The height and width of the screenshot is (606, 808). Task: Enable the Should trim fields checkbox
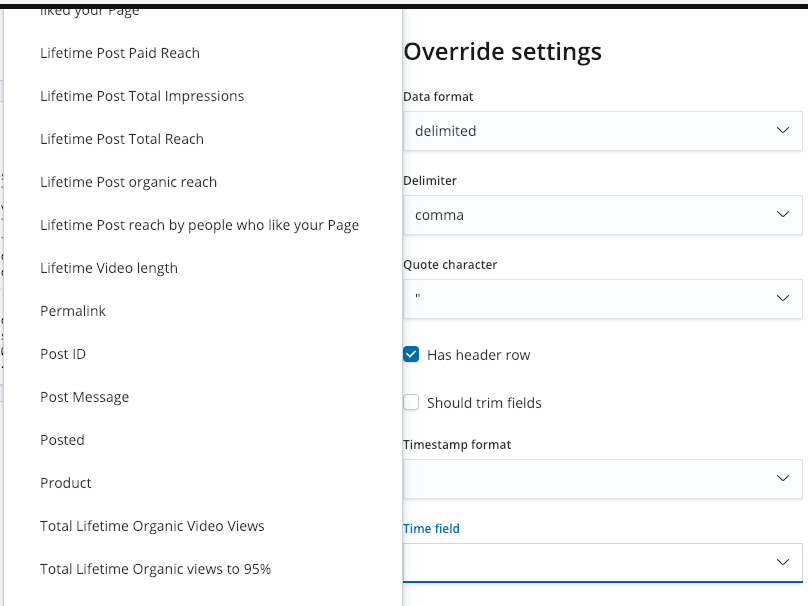(x=411, y=402)
